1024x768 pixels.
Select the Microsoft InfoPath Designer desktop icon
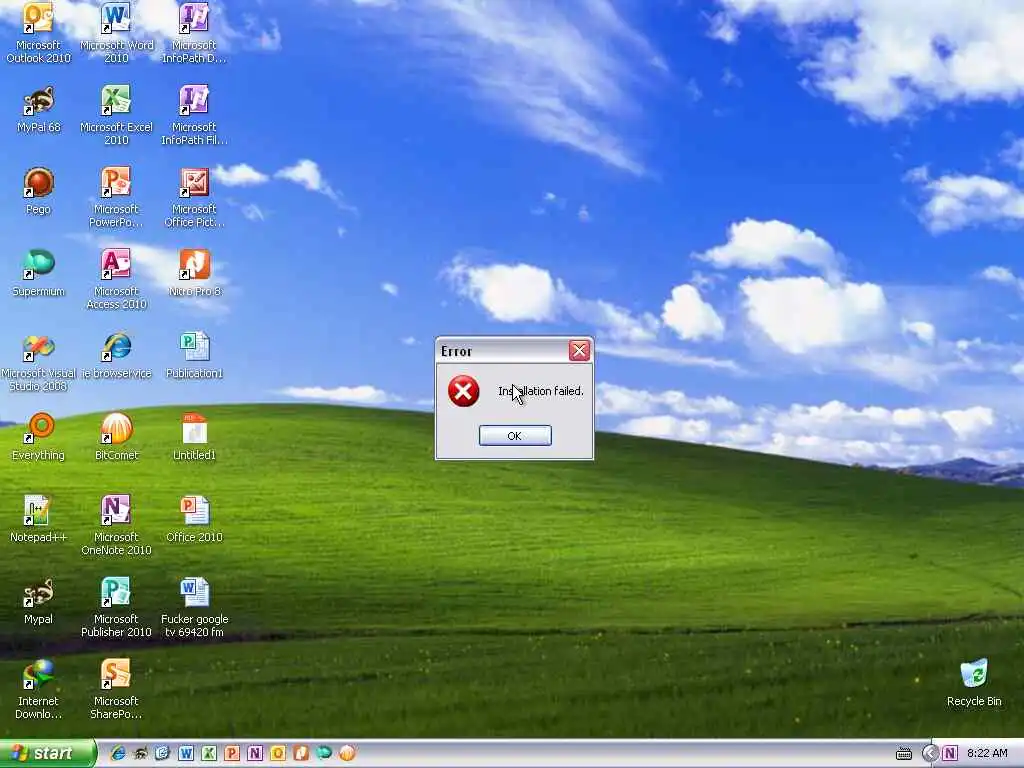[194, 33]
